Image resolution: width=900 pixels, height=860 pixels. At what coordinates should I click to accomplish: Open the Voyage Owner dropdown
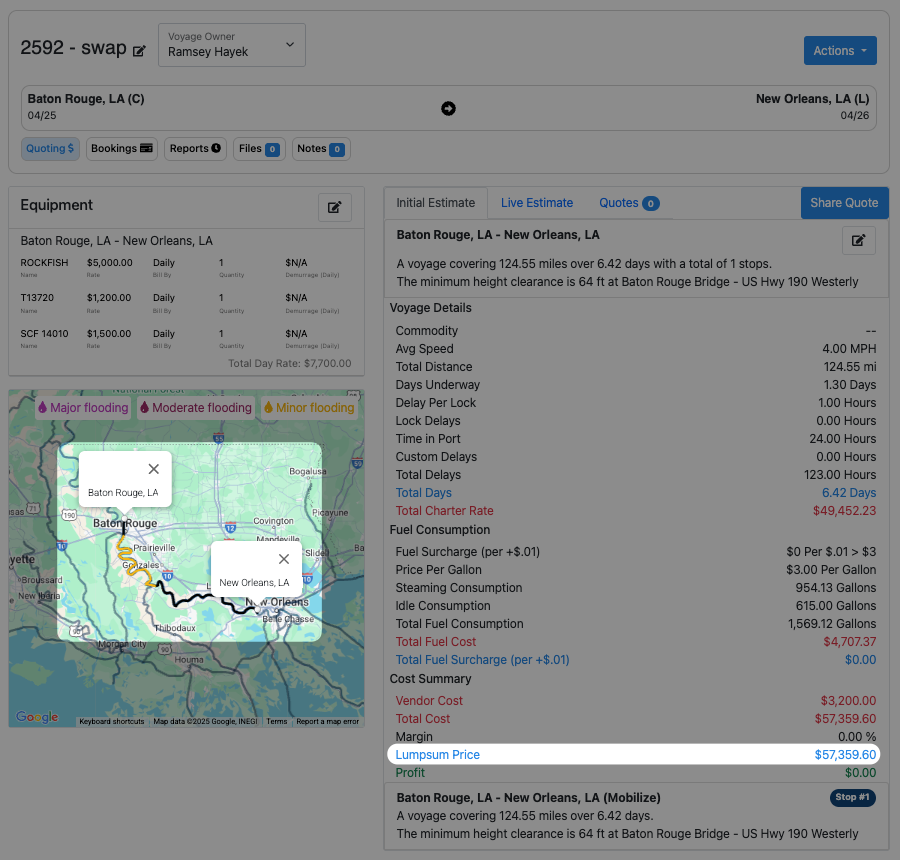pyautogui.click(x=232, y=45)
